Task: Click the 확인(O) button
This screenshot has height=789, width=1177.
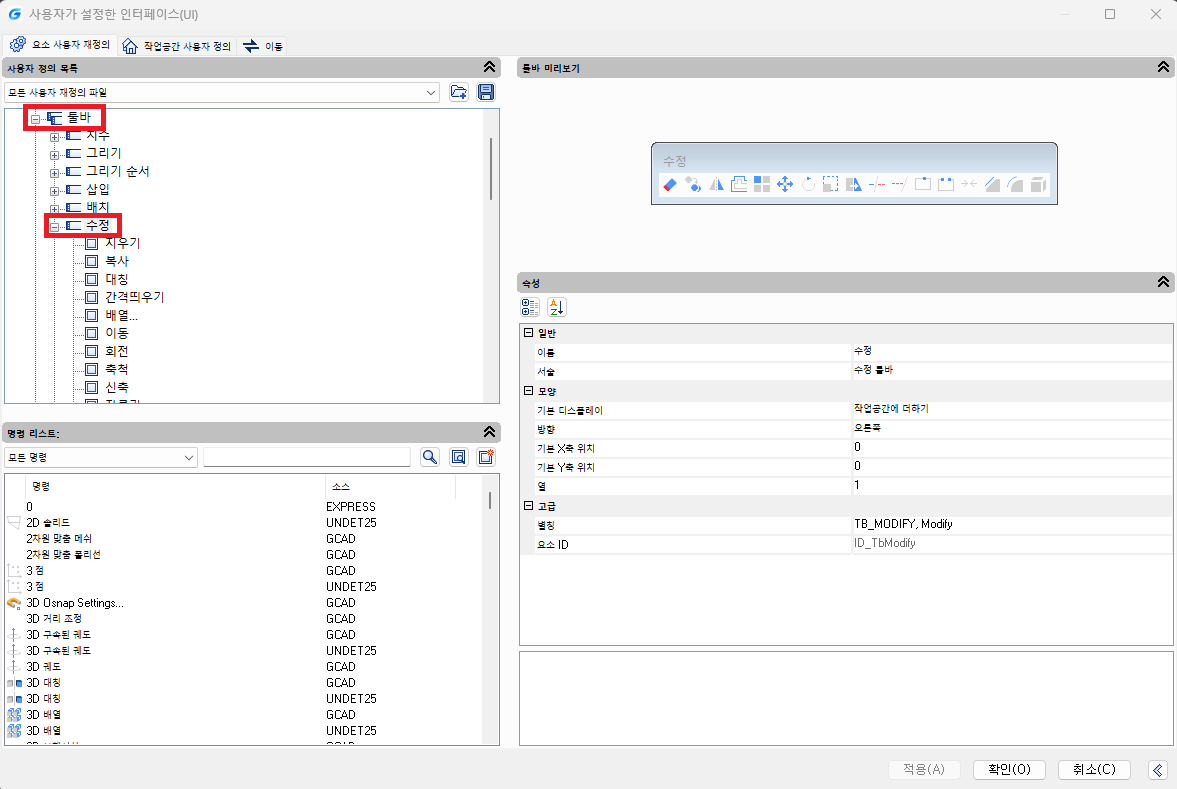Action: coord(1009,769)
